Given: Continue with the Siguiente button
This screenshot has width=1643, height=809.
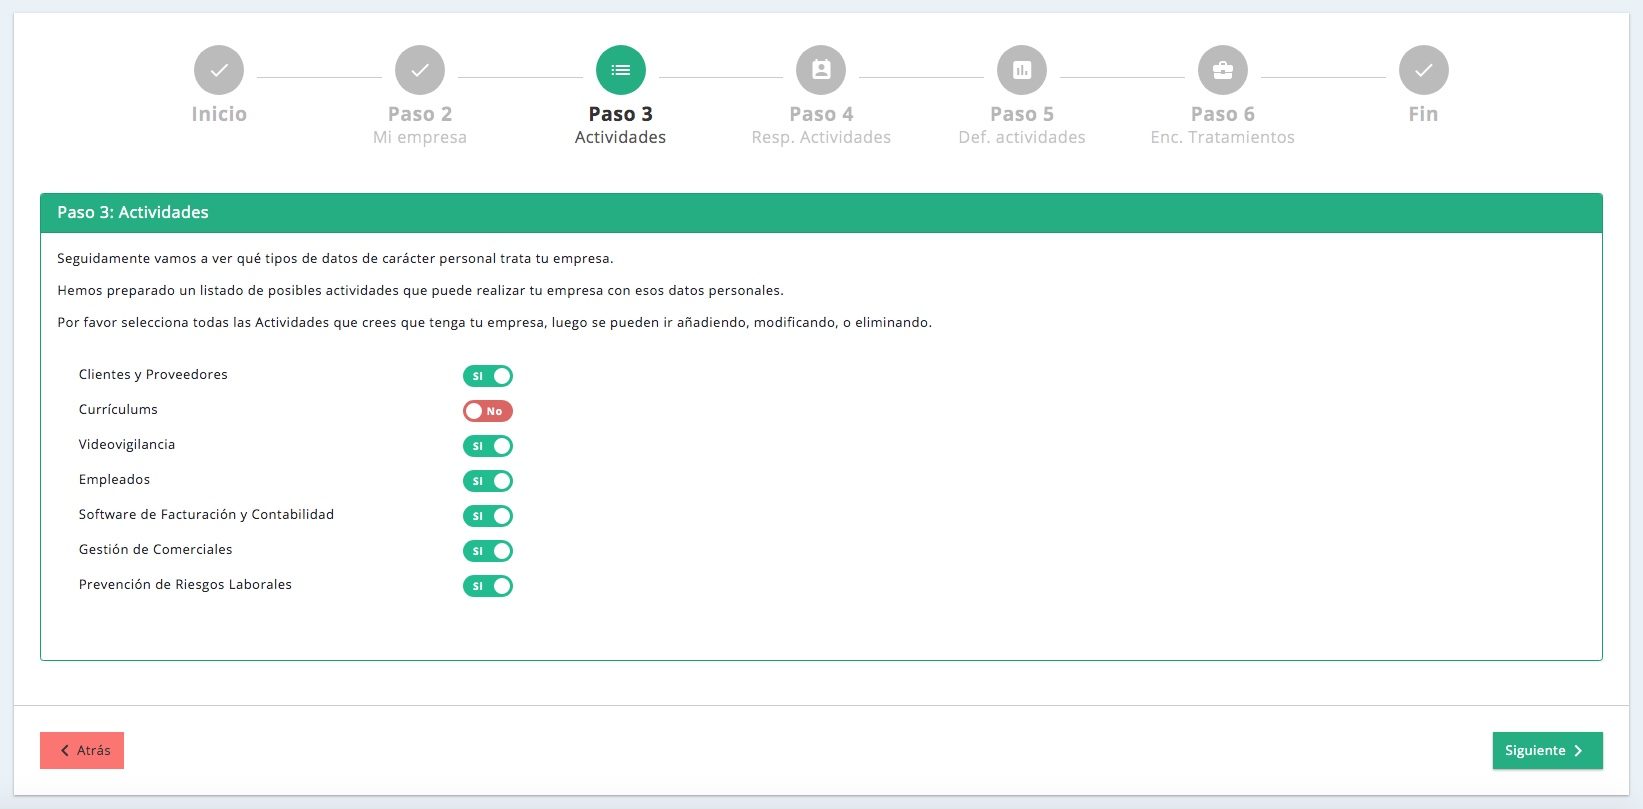Looking at the screenshot, I should tap(1547, 750).
